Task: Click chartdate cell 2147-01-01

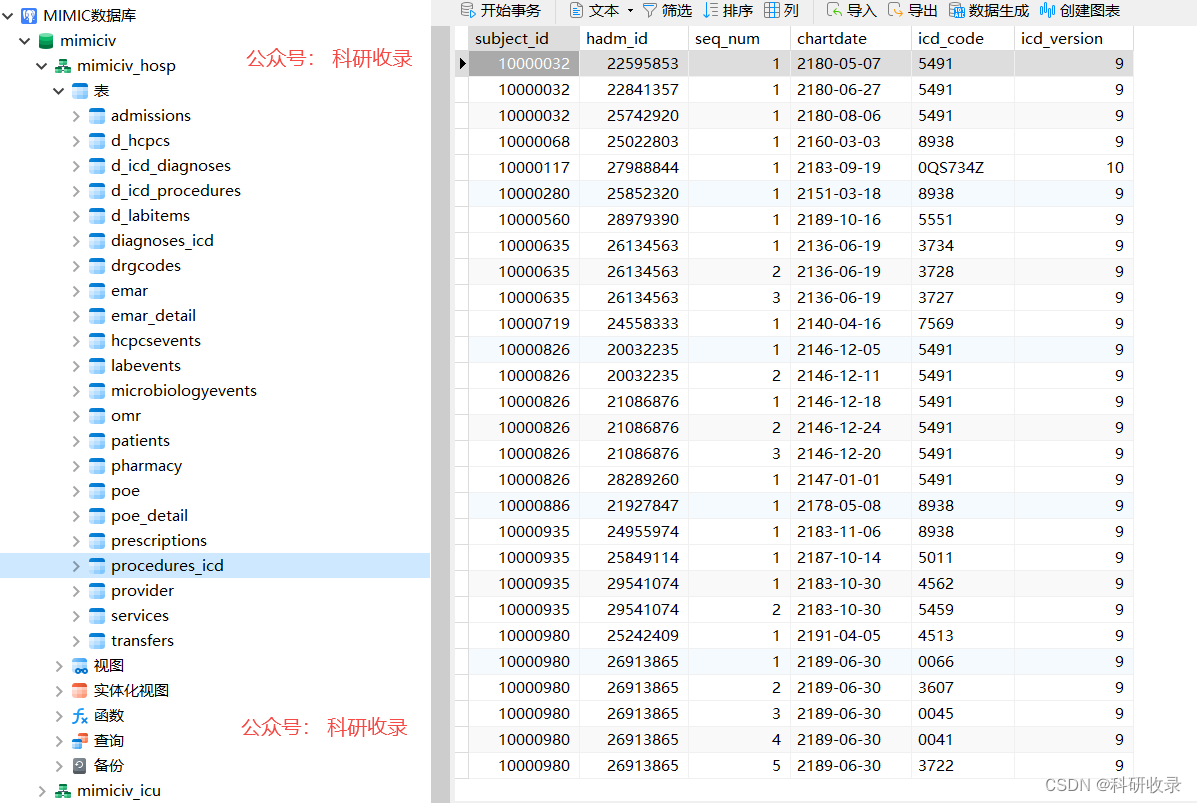Action: coord(850,479)
